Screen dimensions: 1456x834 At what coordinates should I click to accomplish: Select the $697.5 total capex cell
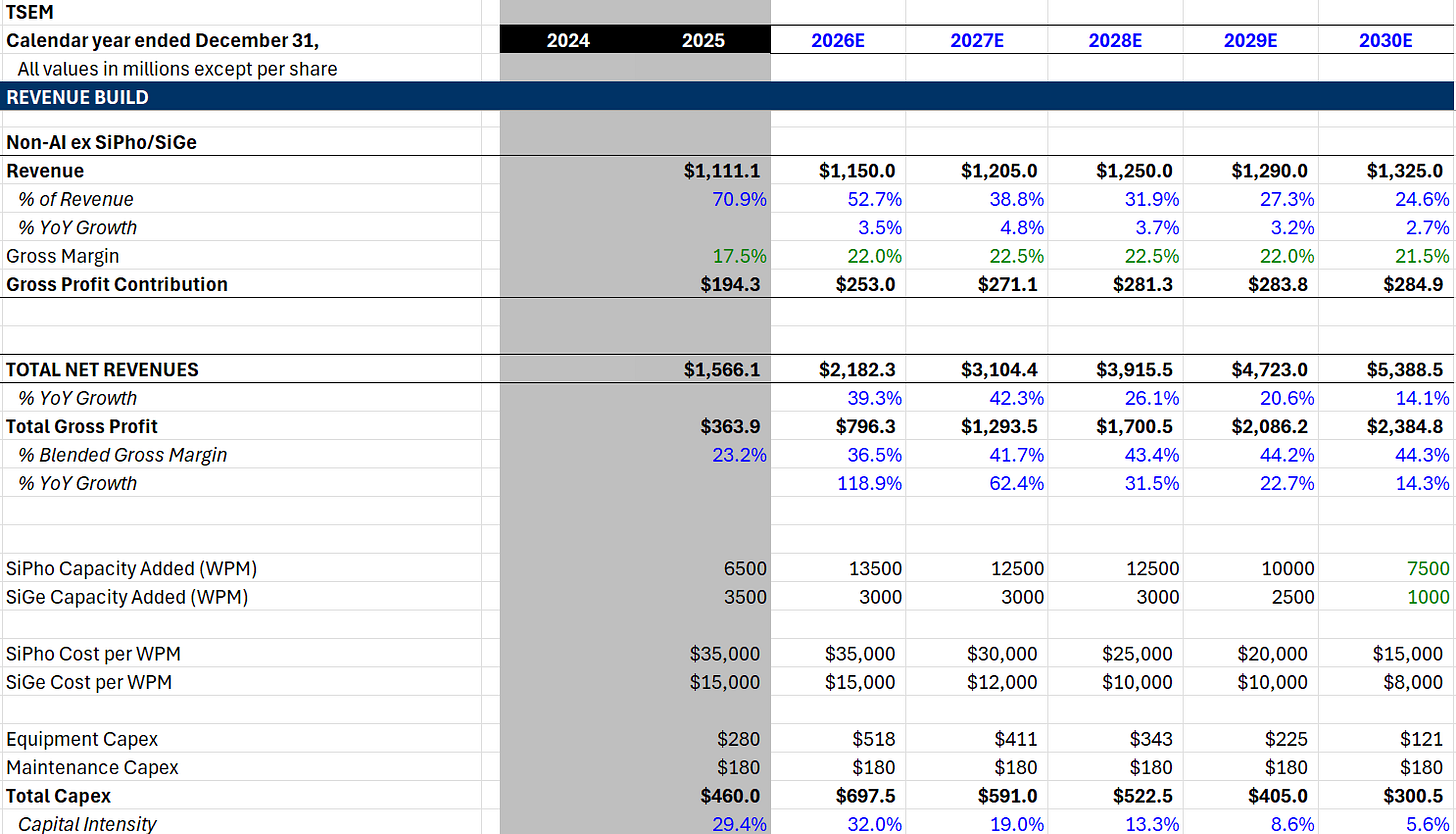click(866, 796)
